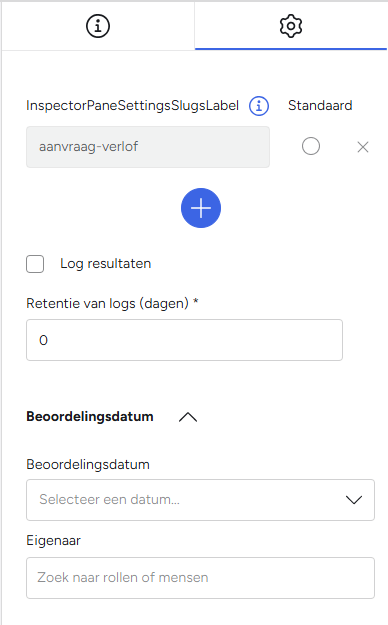388x625 pixels.
Task: Click the bold Beoordelingsdatum section header
Action: point(90,417)
